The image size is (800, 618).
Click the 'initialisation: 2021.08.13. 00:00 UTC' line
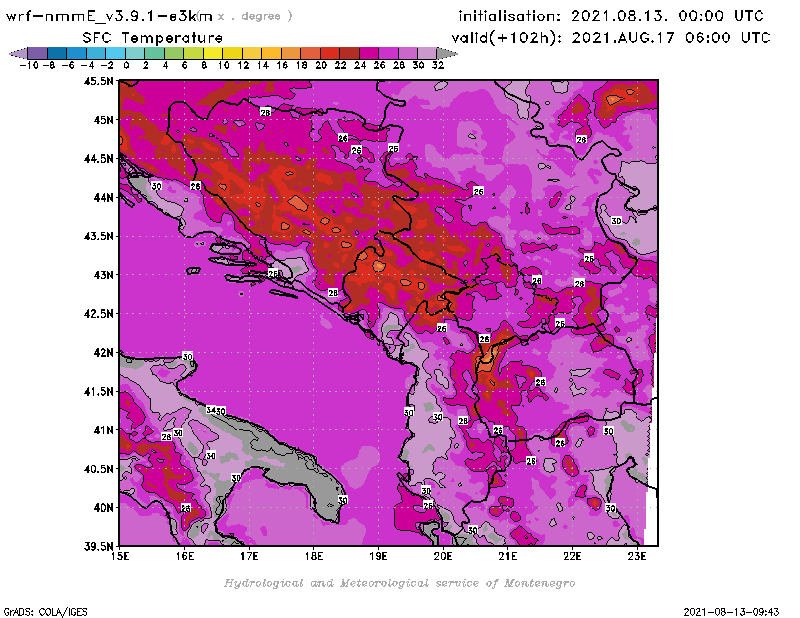(x=611, y=16)
